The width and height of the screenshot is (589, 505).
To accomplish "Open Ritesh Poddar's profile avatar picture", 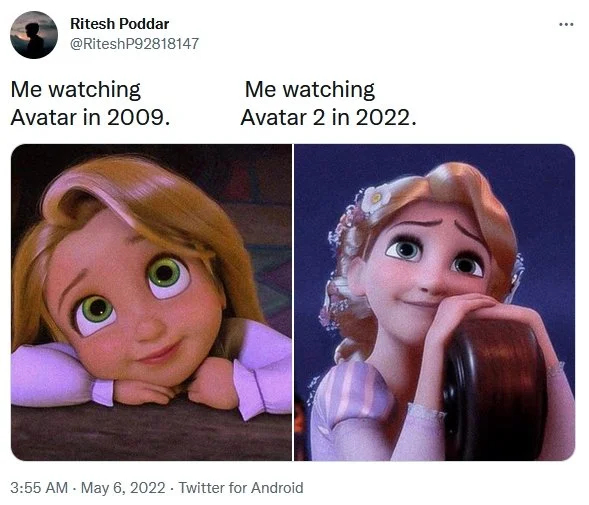I will 34,35.
